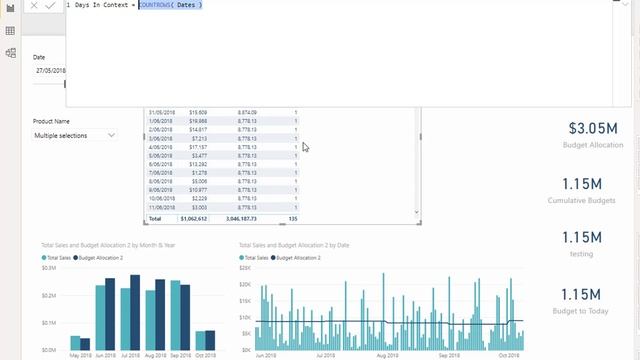Select the $7,213 sales cell
Screen dimensions: 640x360
click(200, 138)
